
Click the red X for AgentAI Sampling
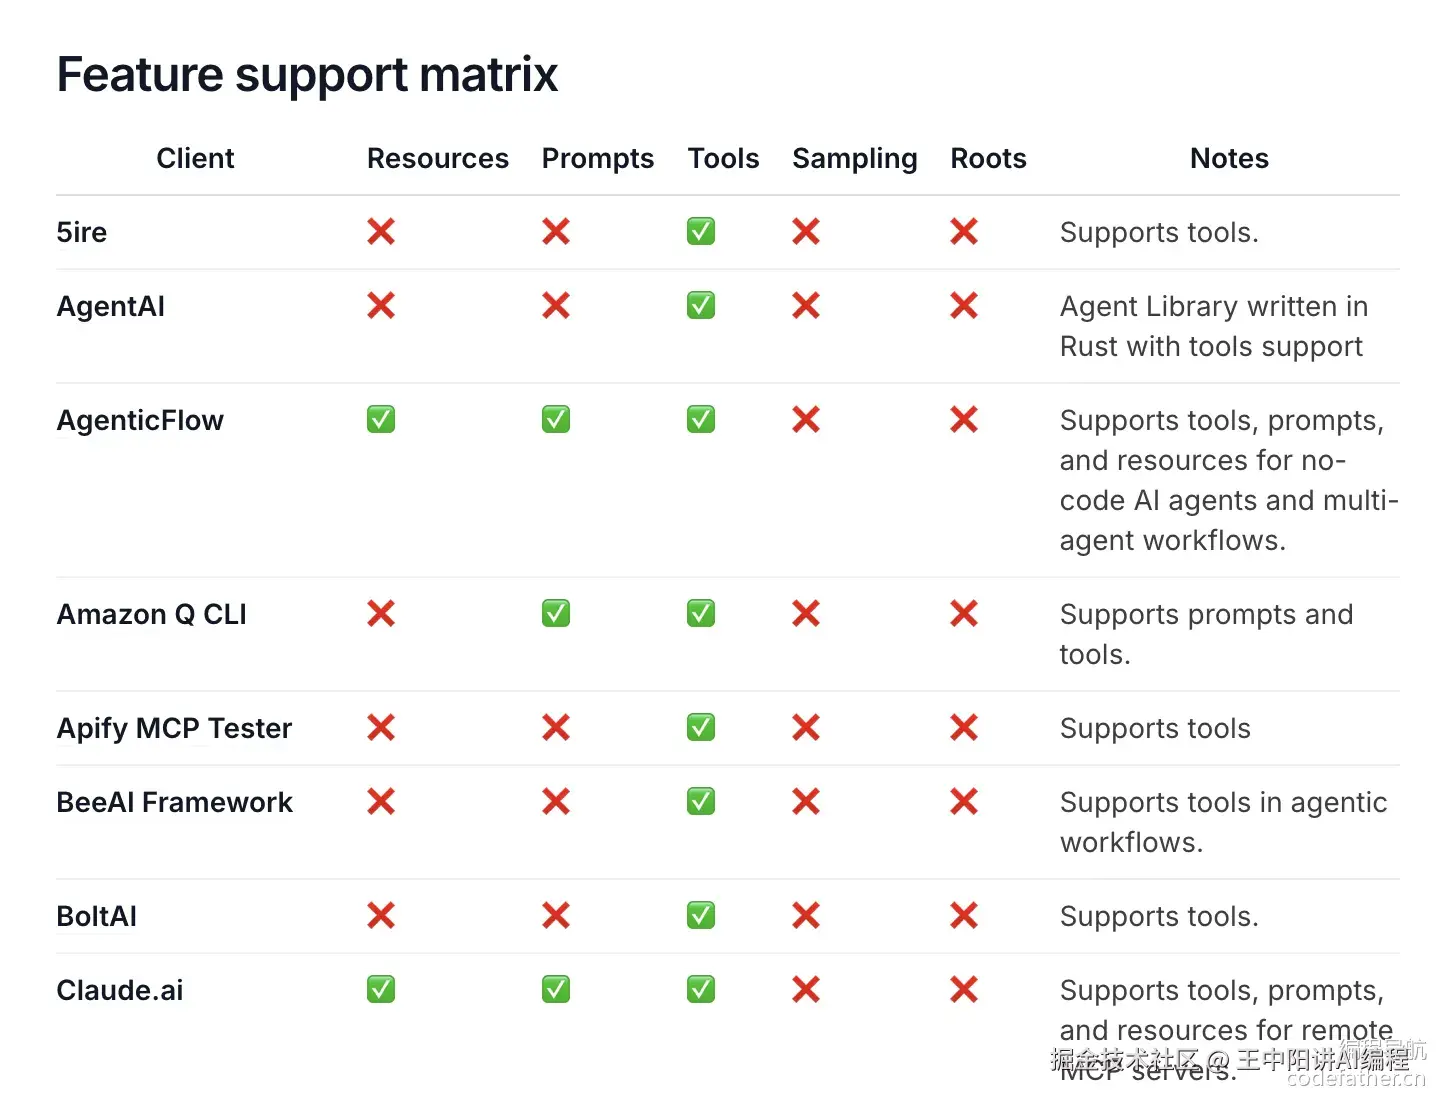pyautogui.click(x=806, y=306)
